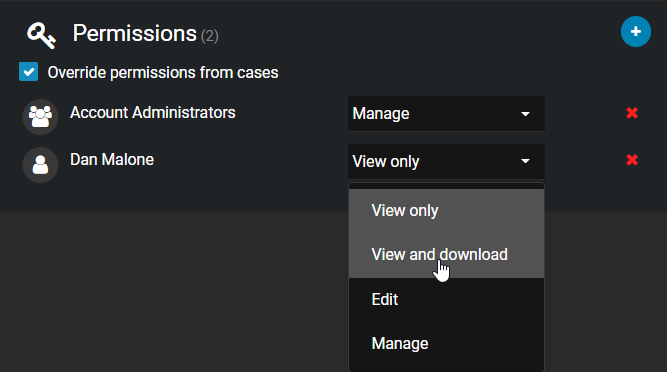
Task: Click the Override permissions from cases label
Action: click(x=163, y=72)
